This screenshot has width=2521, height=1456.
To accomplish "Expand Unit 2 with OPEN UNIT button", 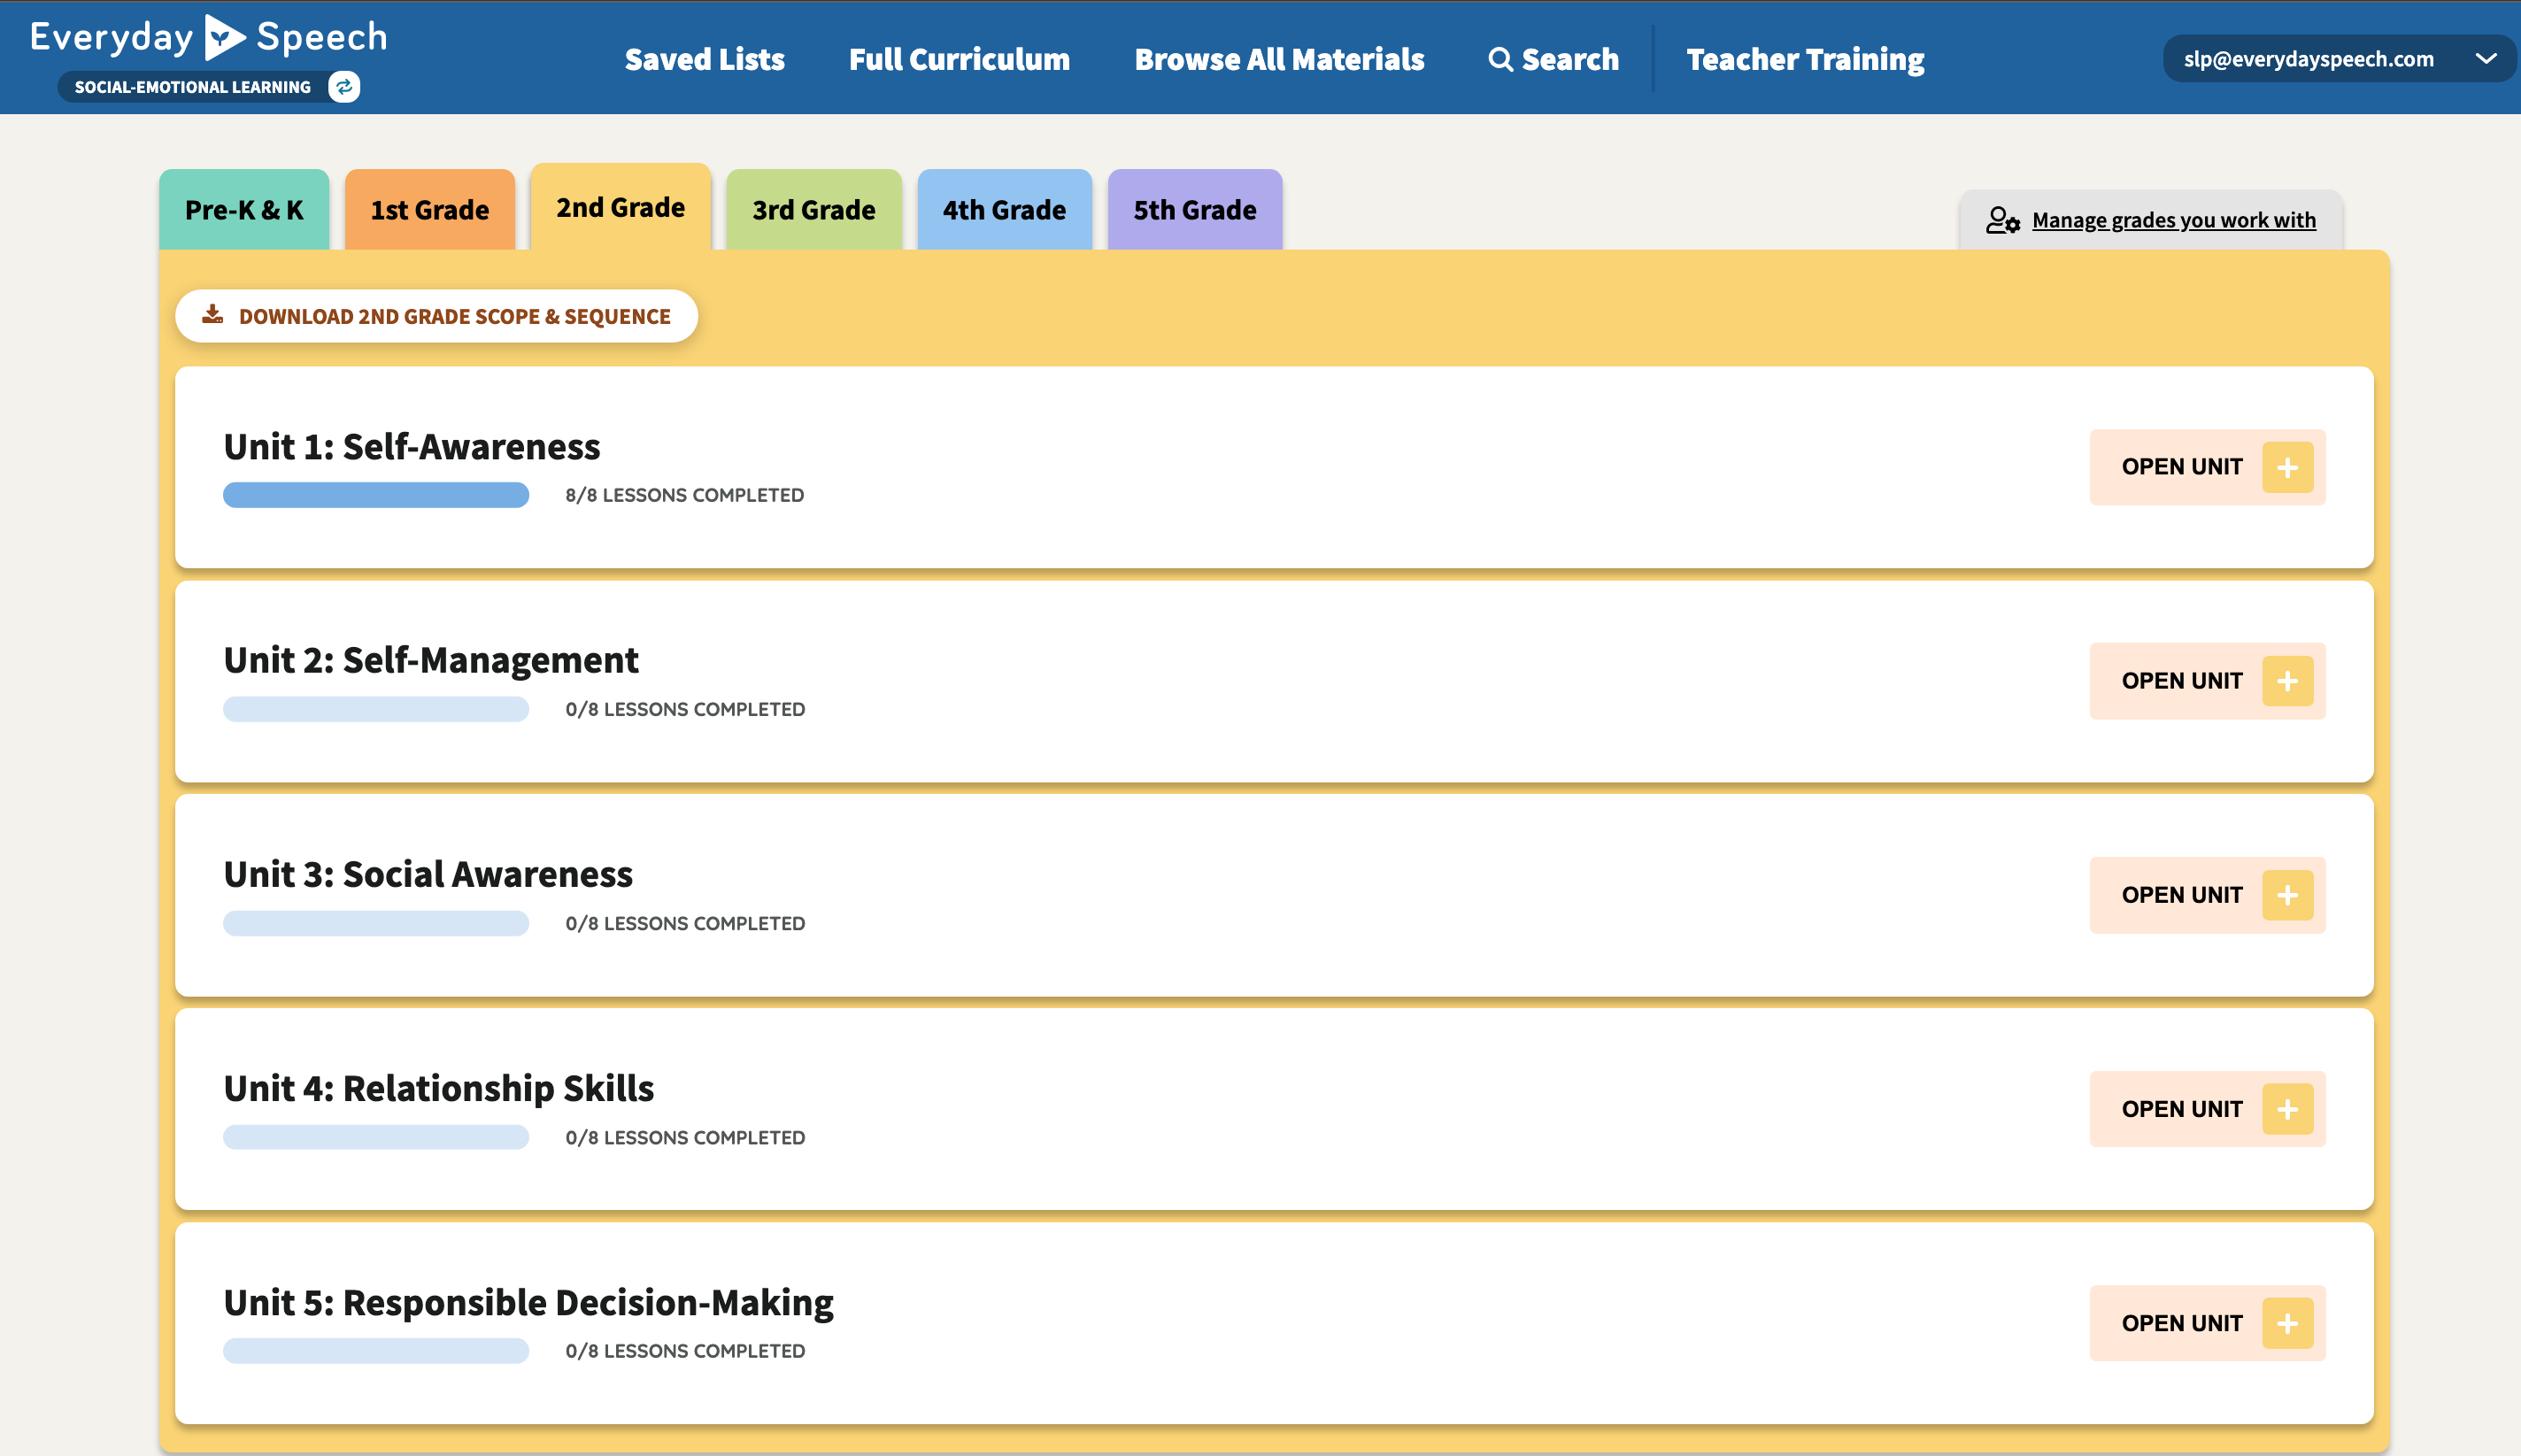I will (x=2207, y=681).
